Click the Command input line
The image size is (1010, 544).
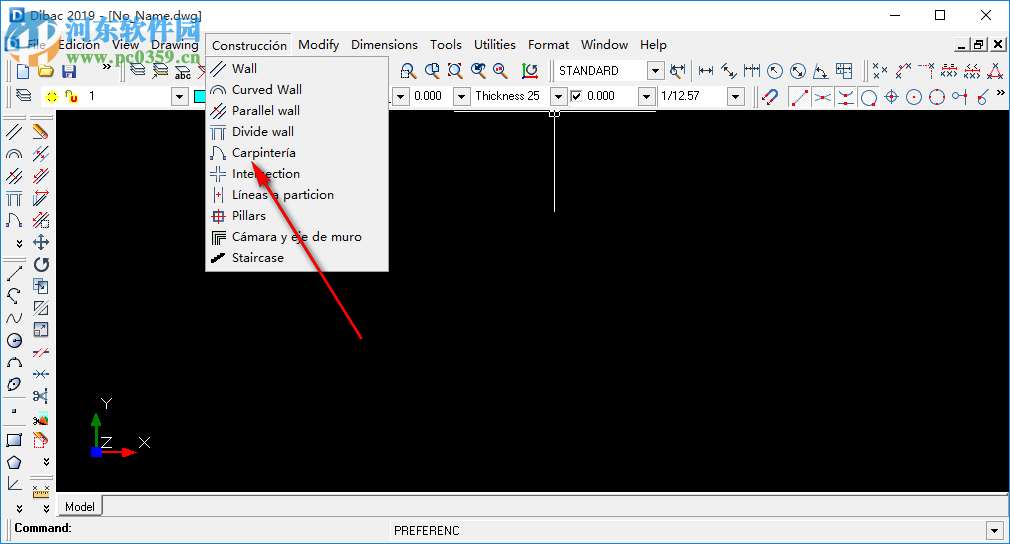201,529
